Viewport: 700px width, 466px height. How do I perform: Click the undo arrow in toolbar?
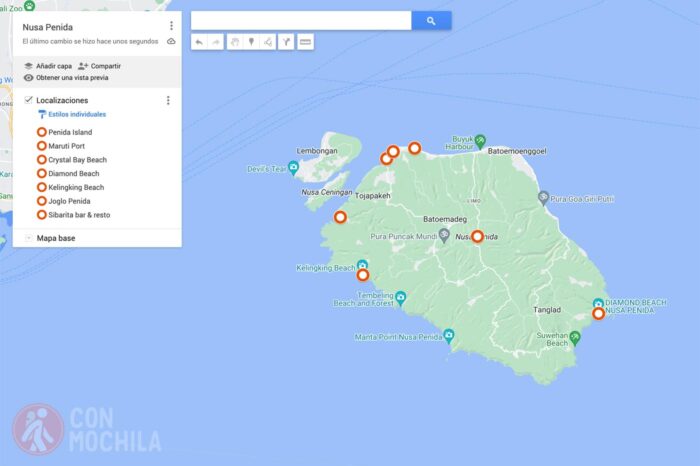pos(199,42)
